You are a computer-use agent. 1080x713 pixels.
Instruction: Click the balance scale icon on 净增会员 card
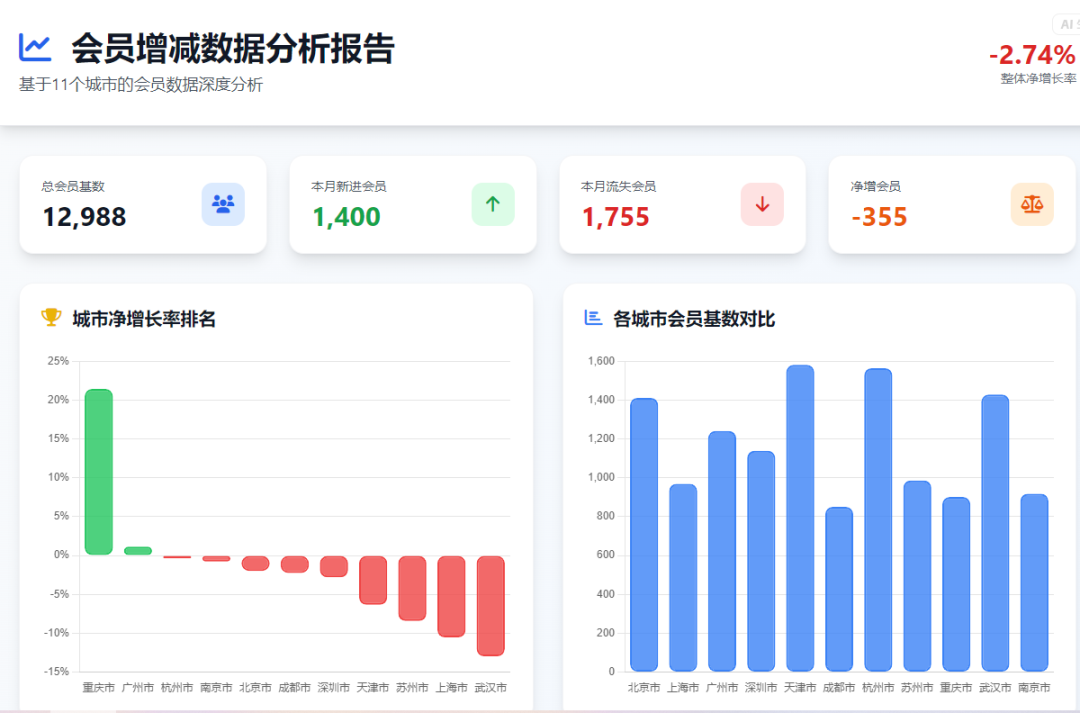click(1033, 204)
